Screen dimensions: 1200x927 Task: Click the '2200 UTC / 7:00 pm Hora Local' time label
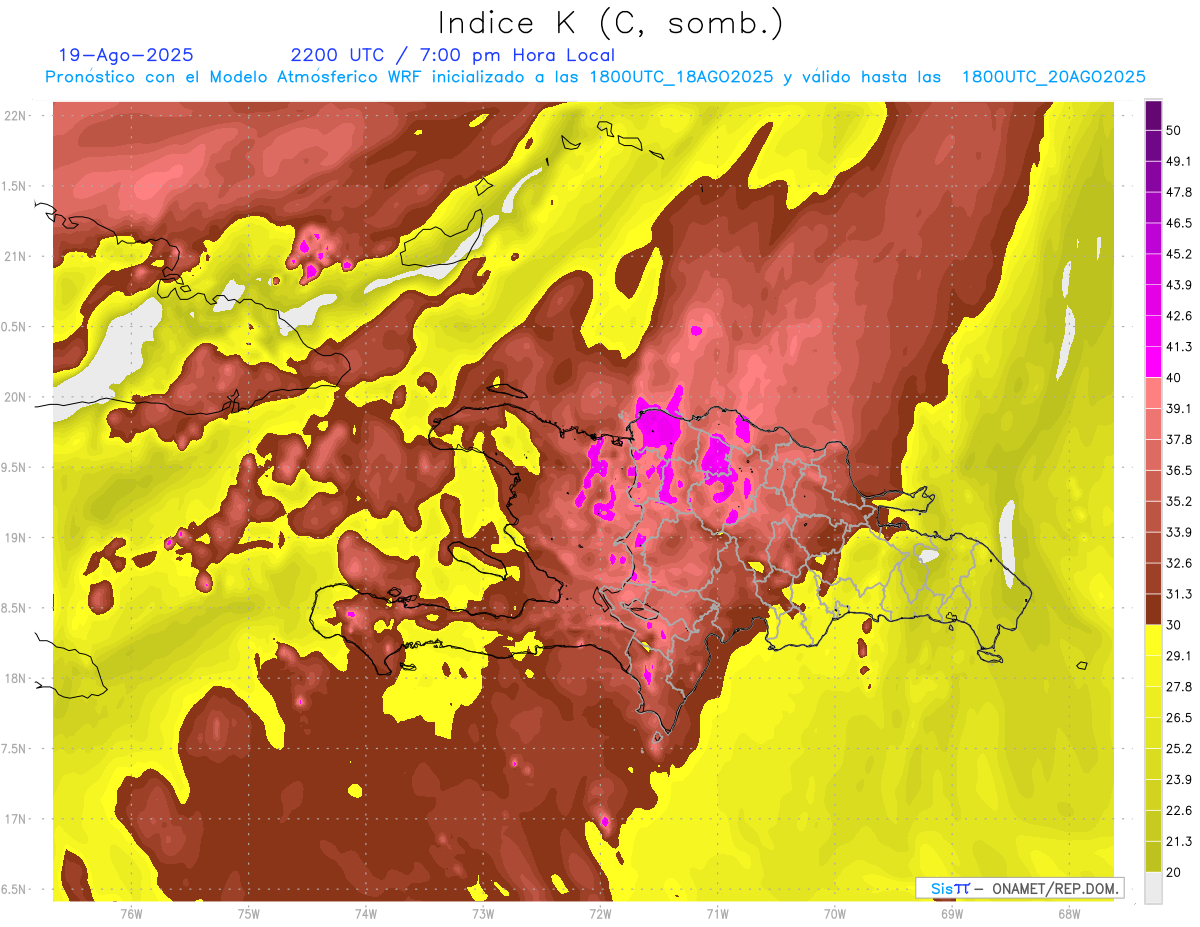pos(453,55)
